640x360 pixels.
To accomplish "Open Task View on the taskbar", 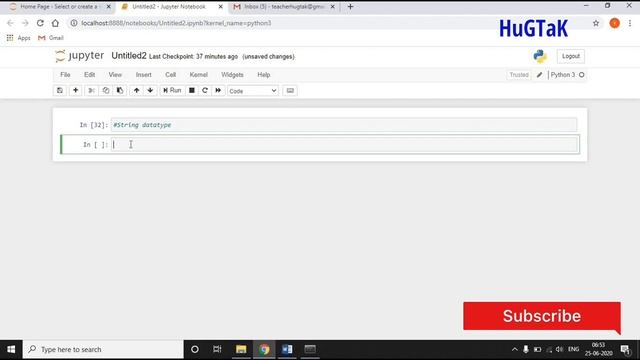I will (x=217, y=349).
